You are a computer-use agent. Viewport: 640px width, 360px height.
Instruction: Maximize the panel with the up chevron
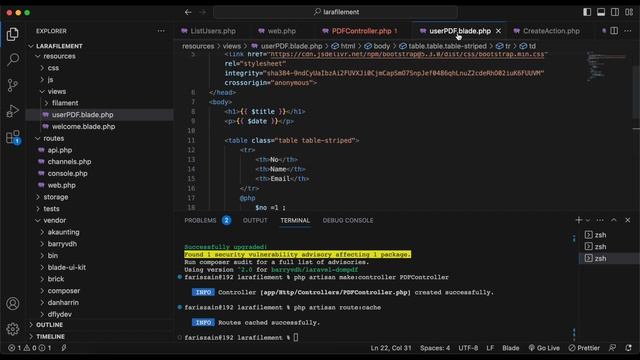[614, 220]
